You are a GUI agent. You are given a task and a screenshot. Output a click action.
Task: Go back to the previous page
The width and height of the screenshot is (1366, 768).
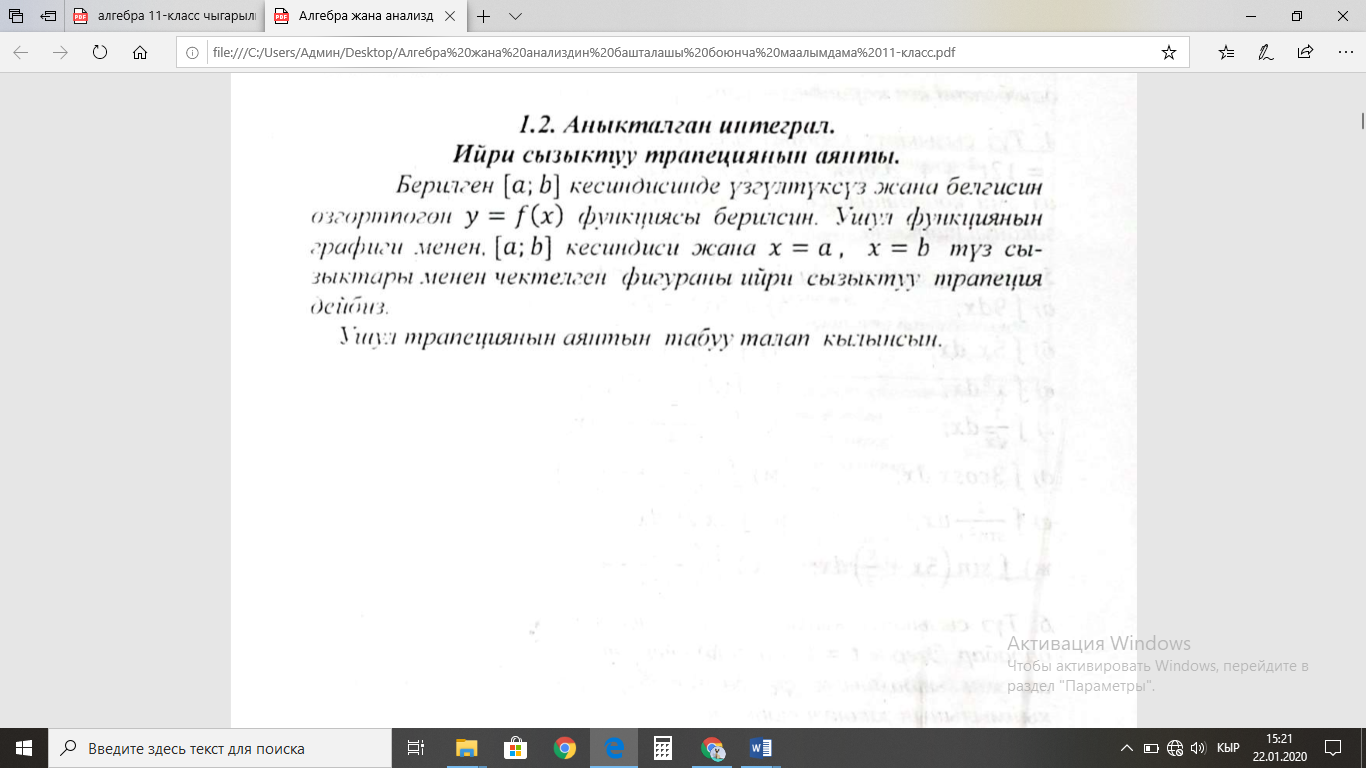[21, 52]
